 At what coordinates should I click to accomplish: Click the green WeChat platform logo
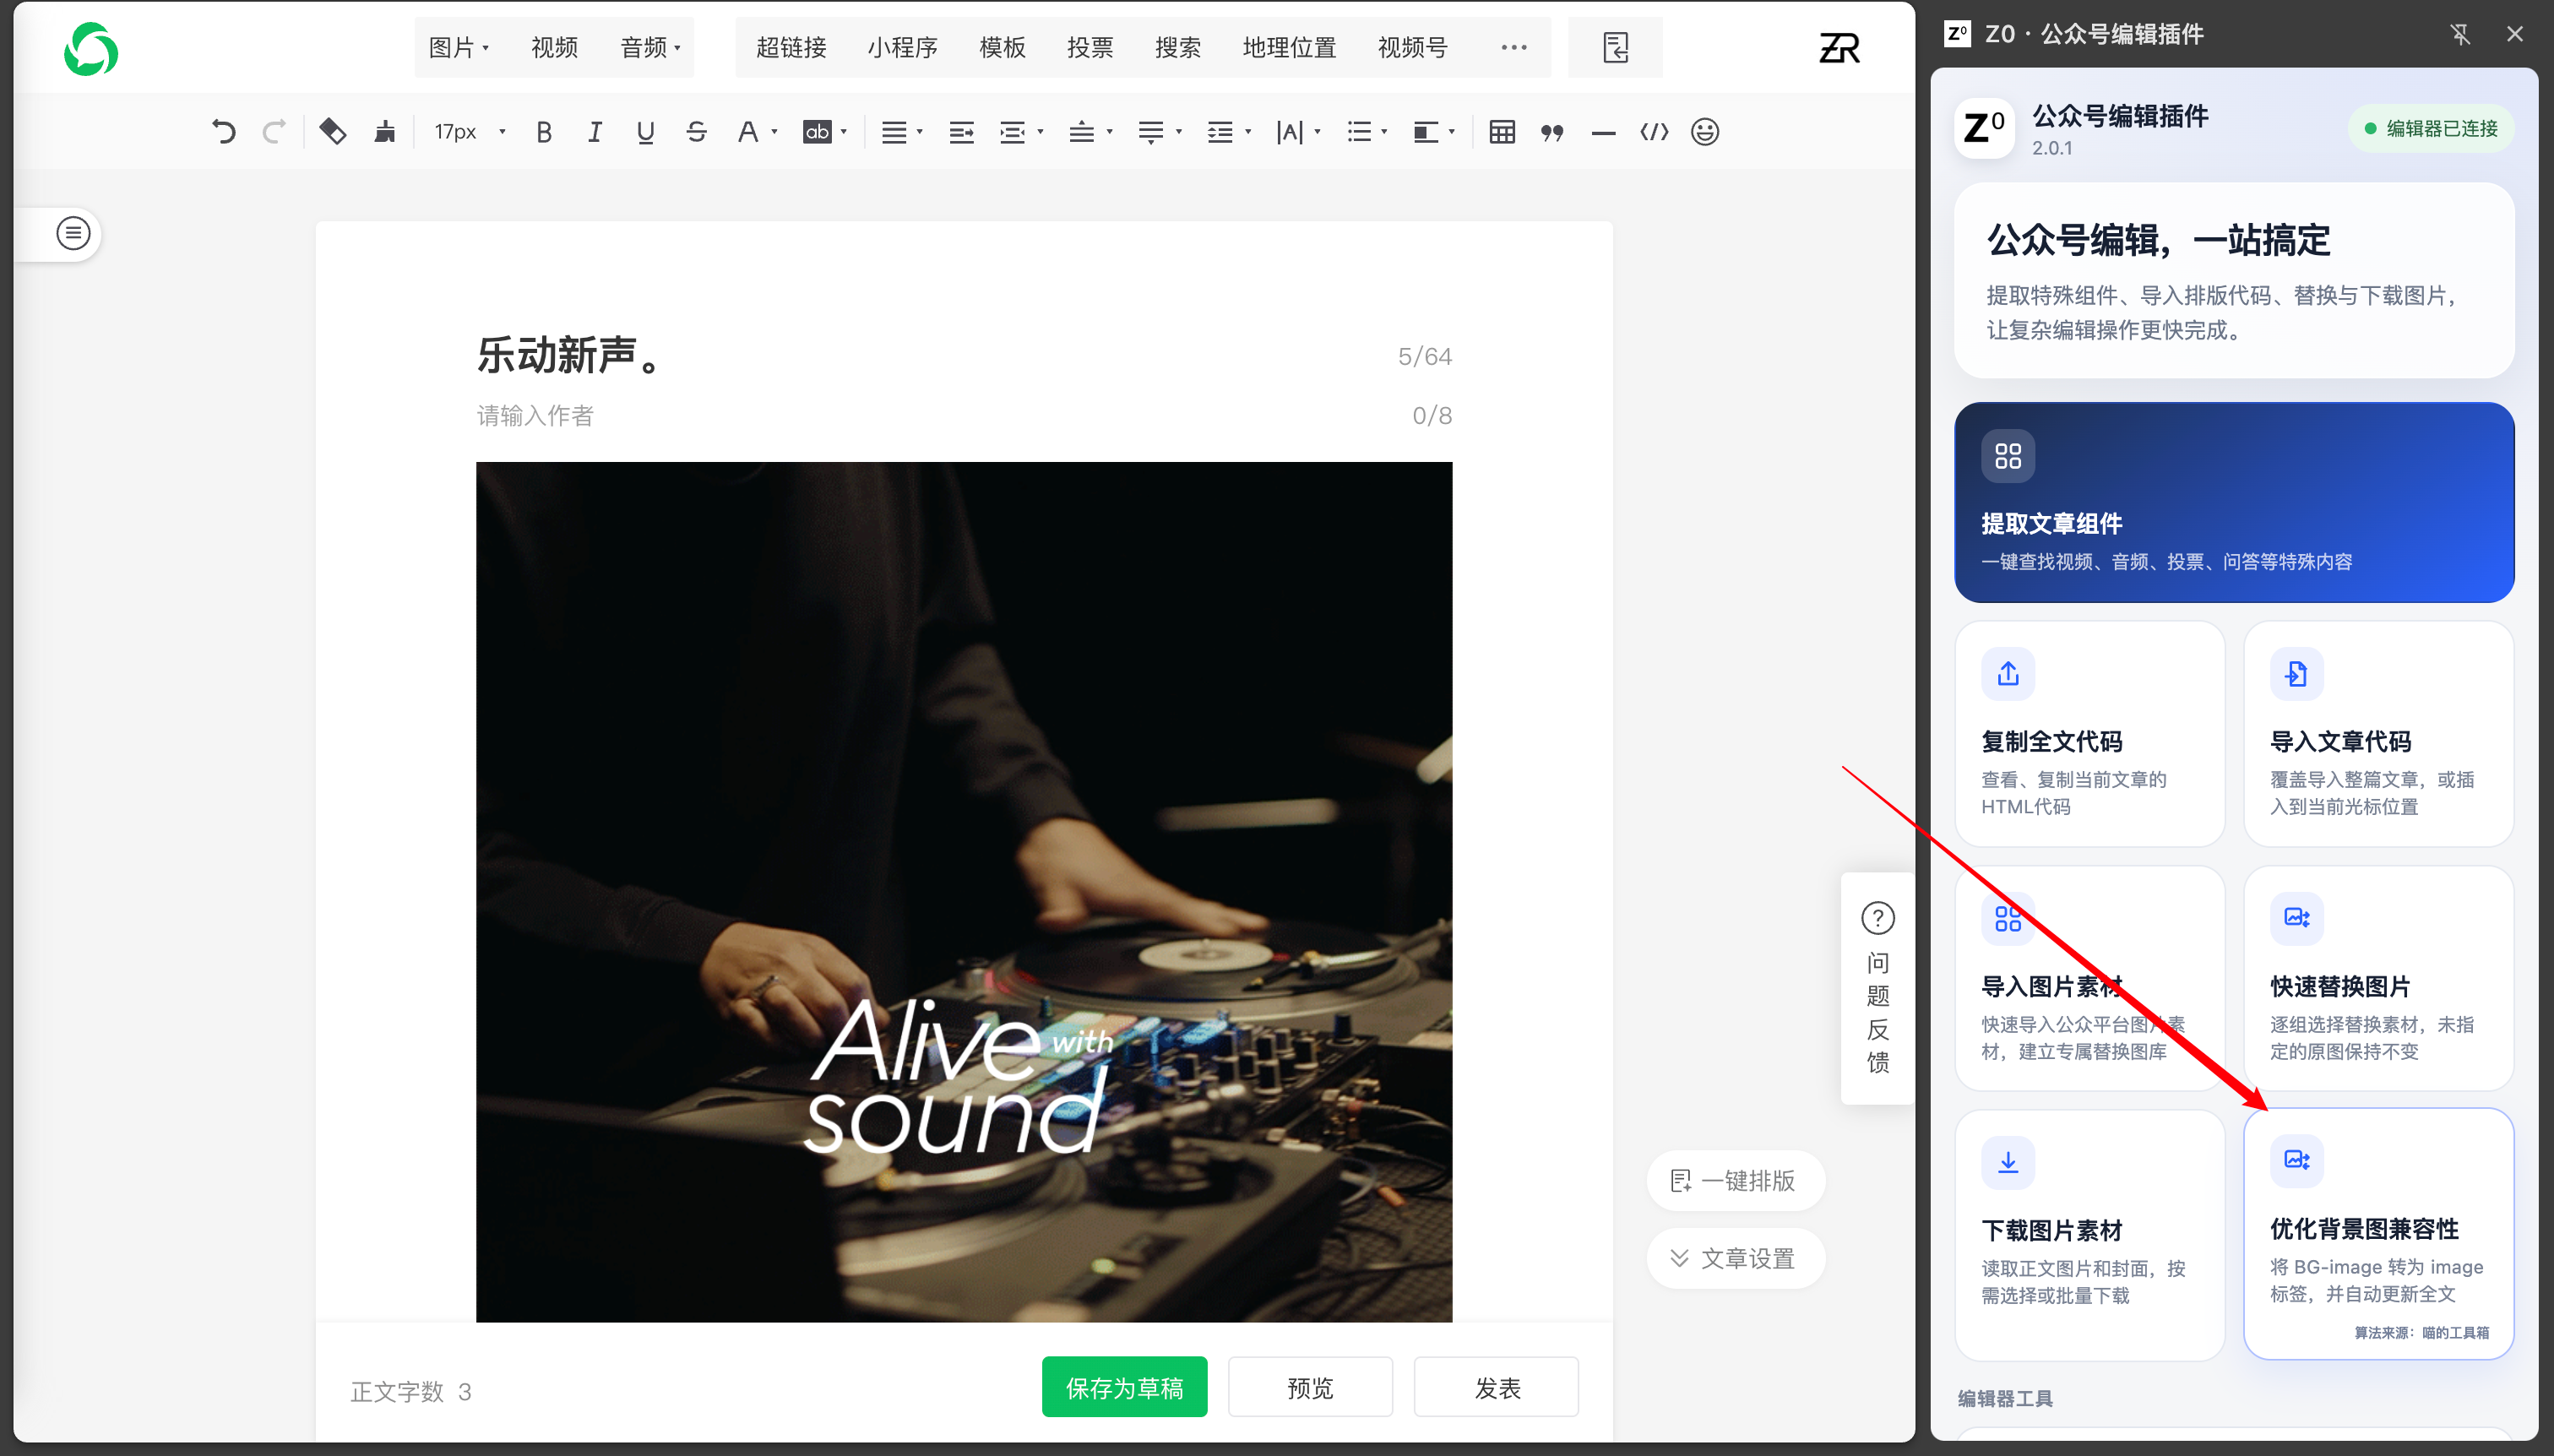[91, 49]
